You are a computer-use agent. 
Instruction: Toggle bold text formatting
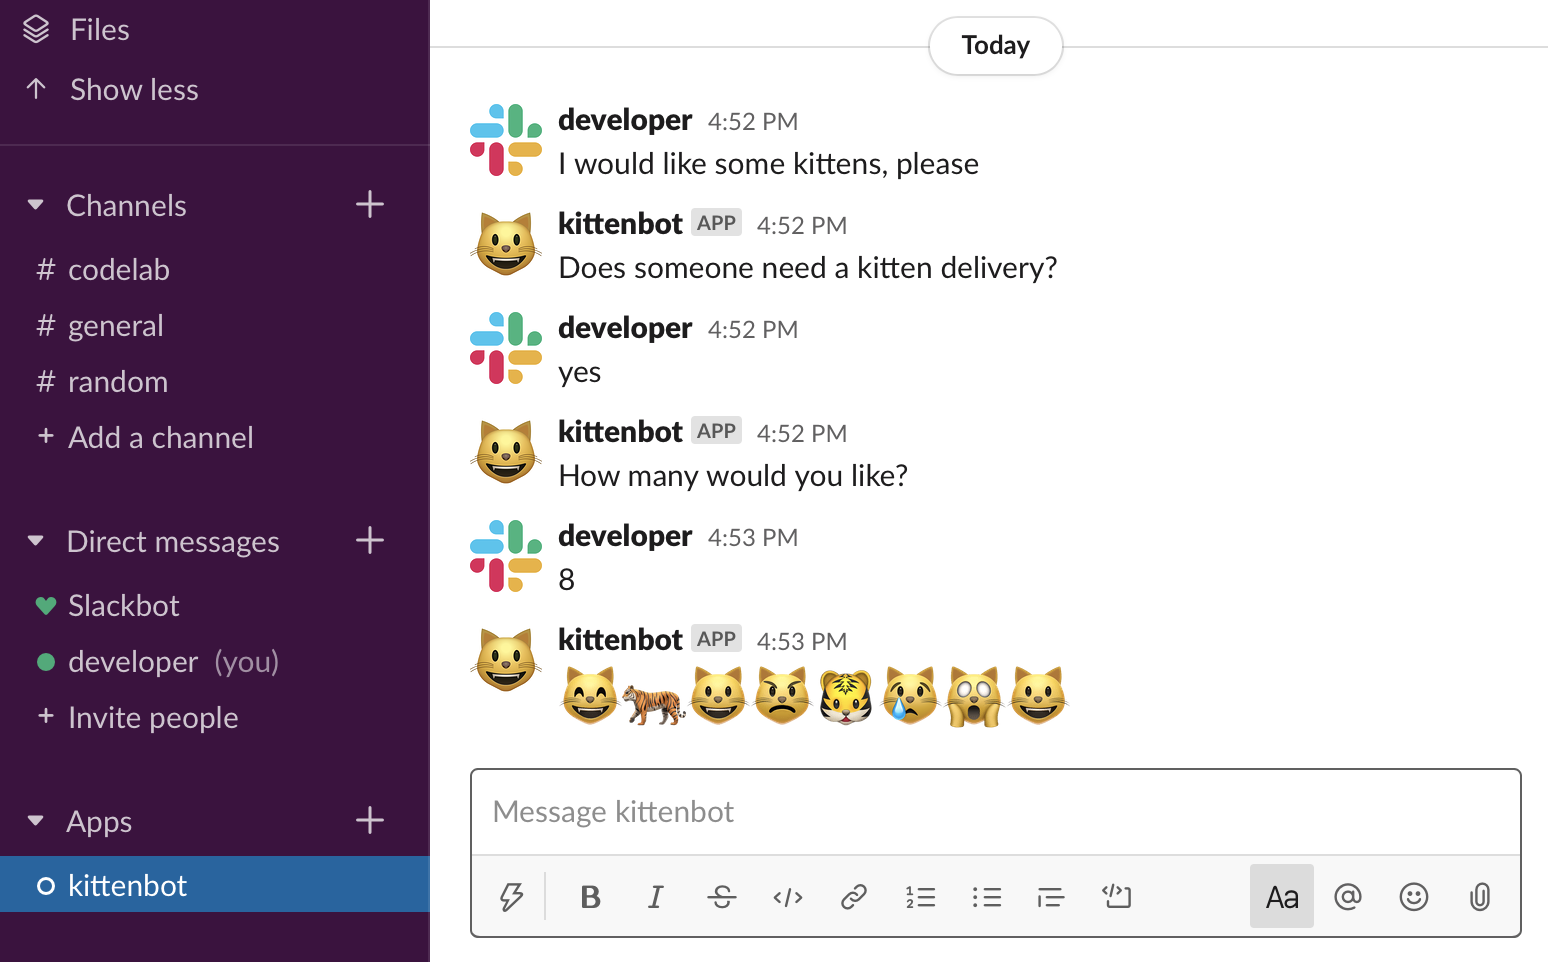click(590, 897)
